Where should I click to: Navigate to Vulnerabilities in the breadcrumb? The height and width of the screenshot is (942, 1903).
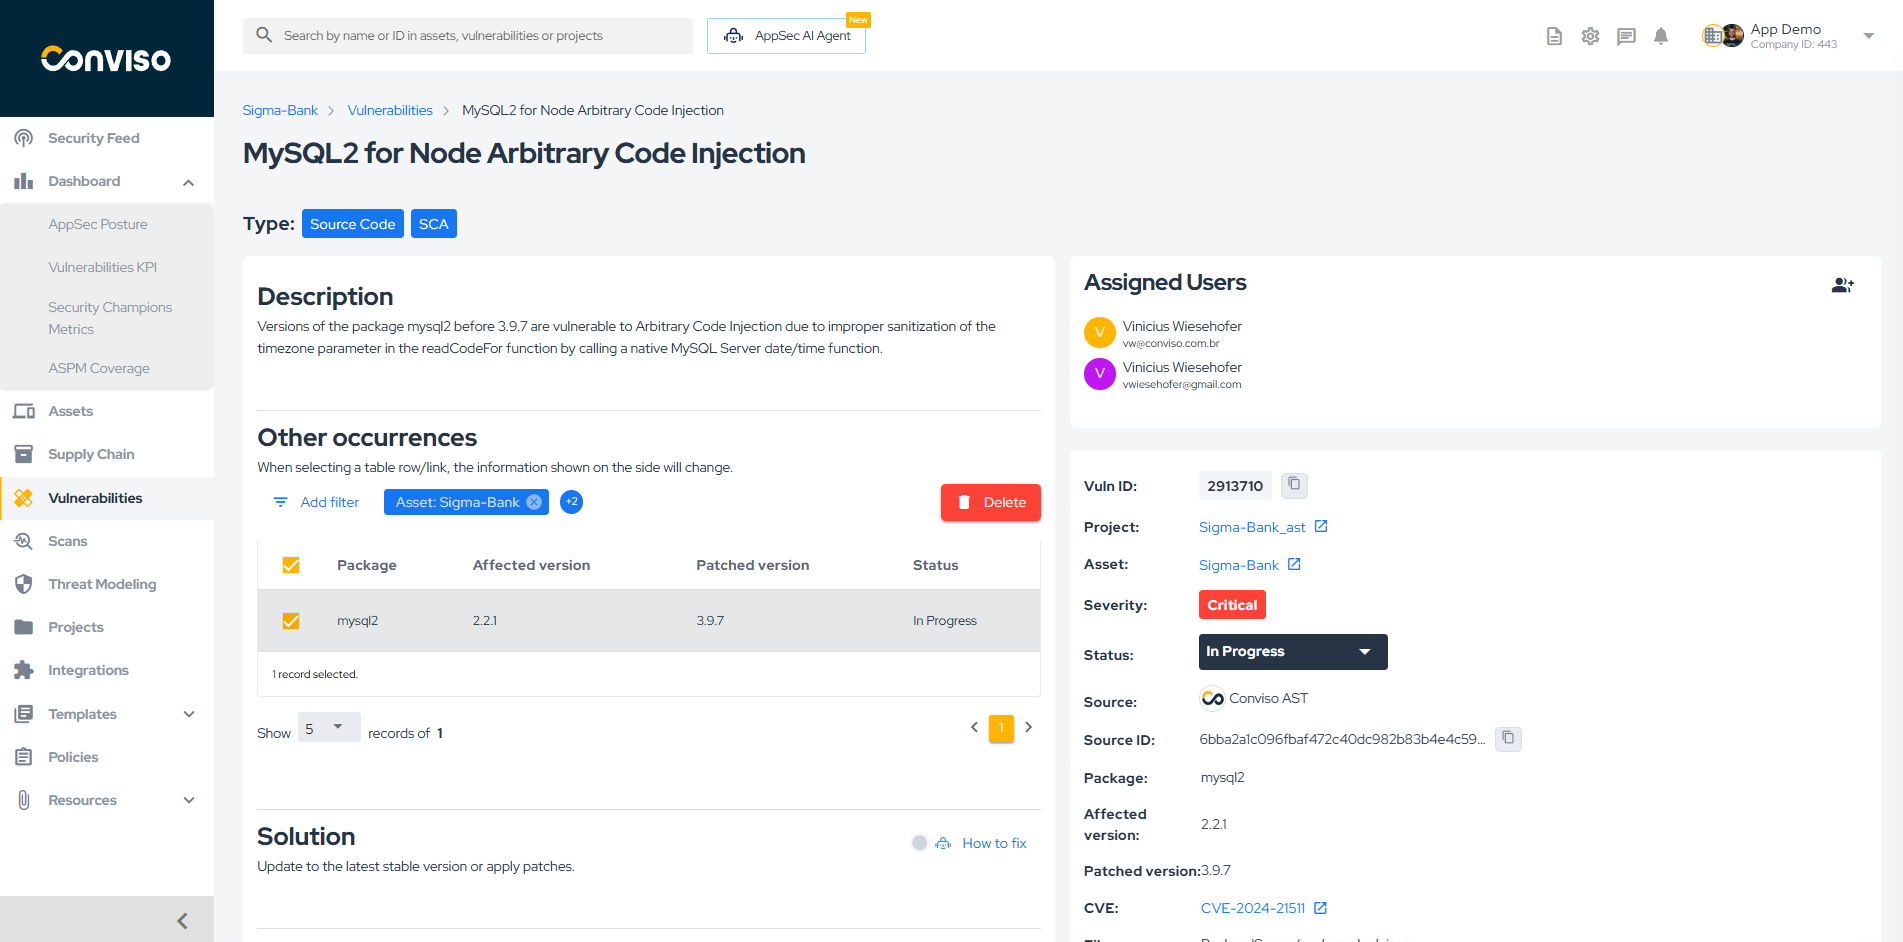[x=390, y=110]
